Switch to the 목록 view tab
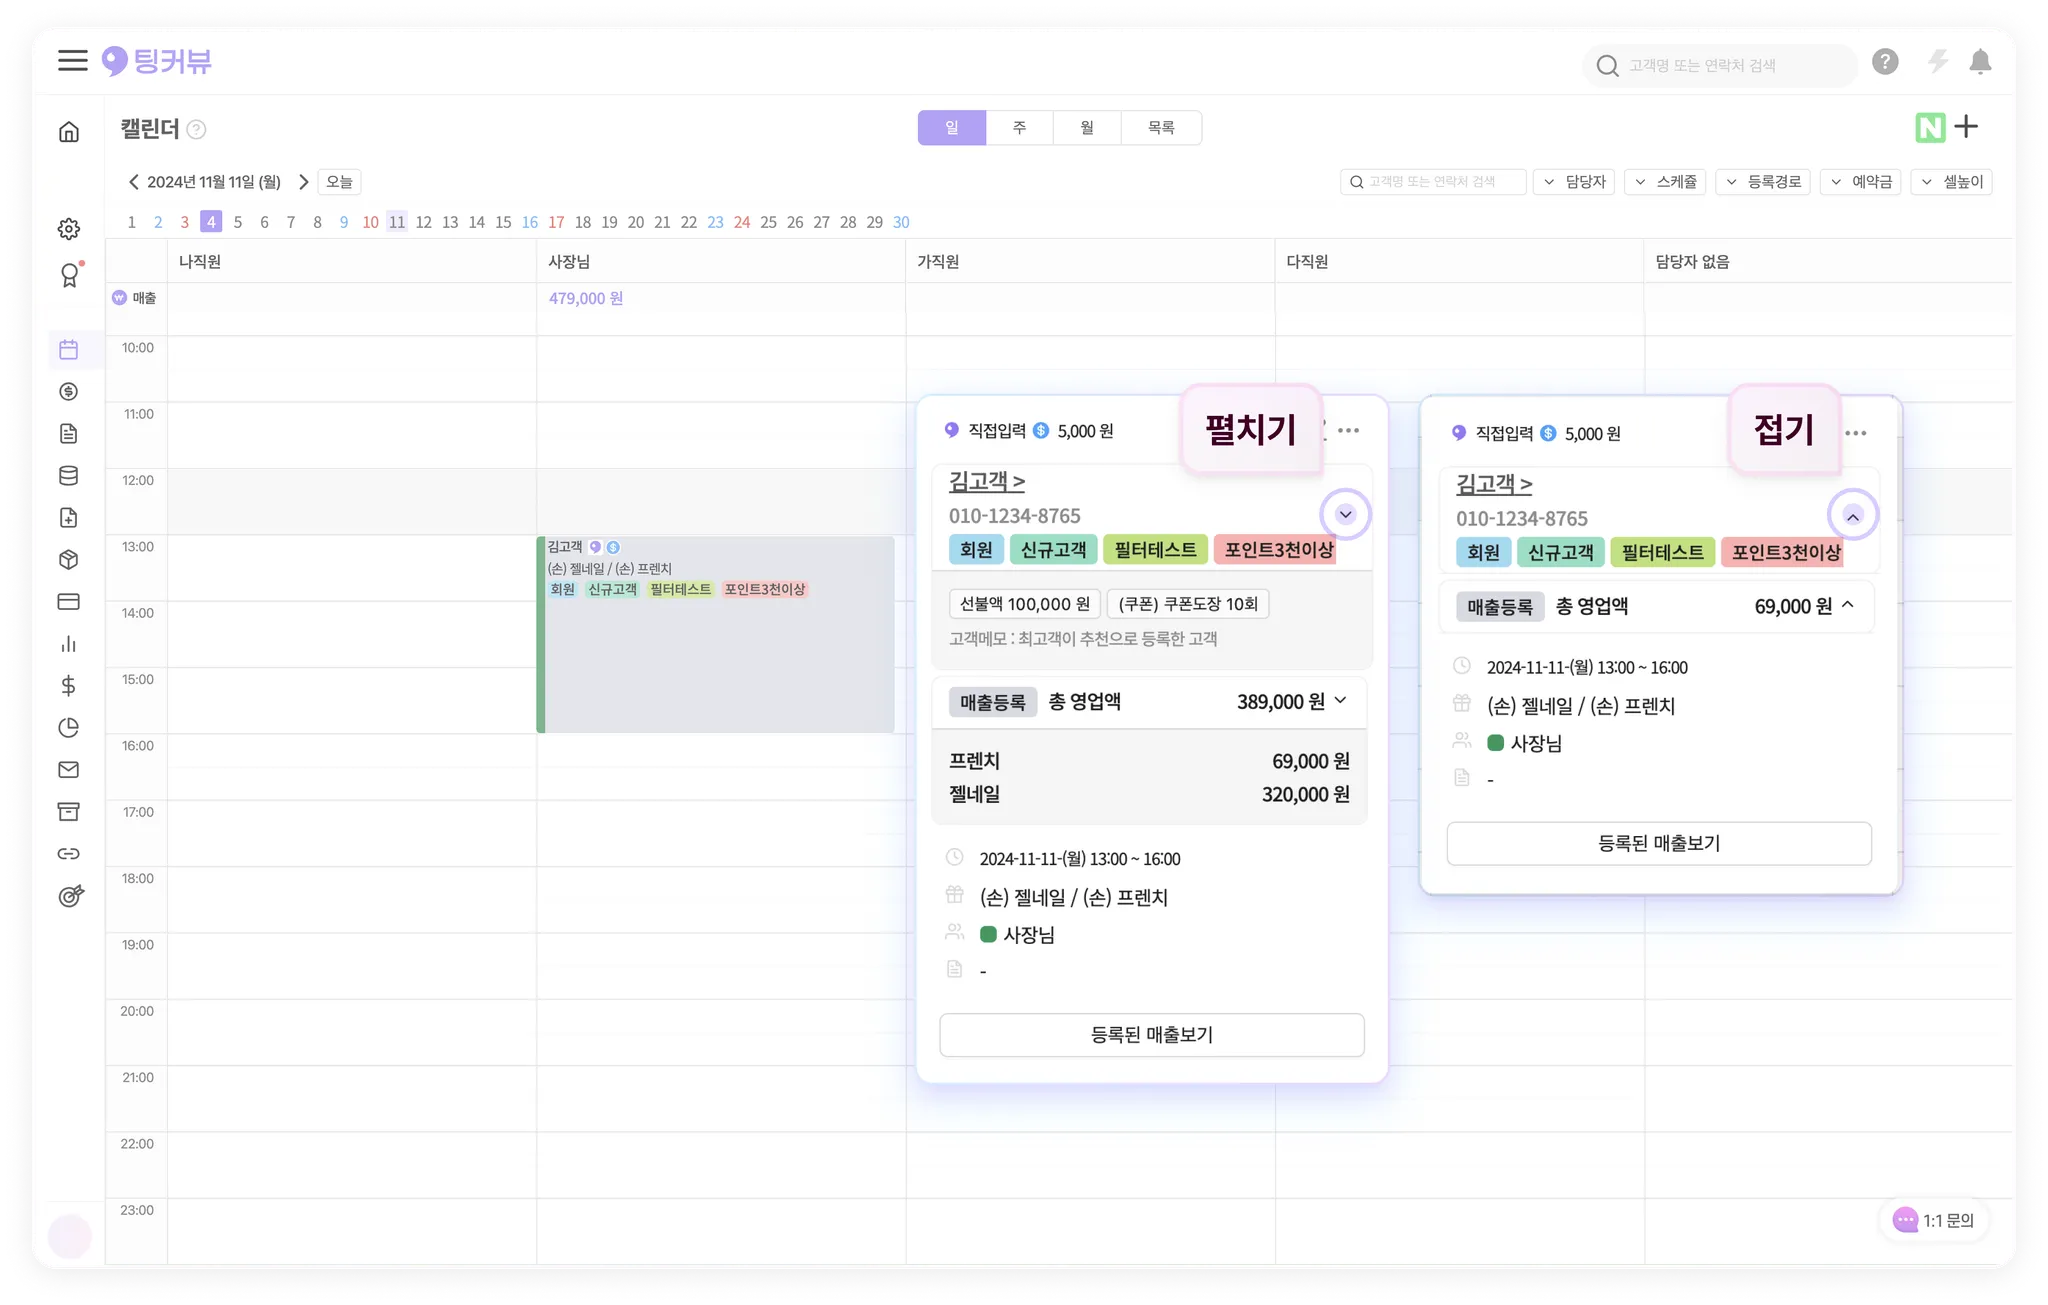 (1161, 128)
